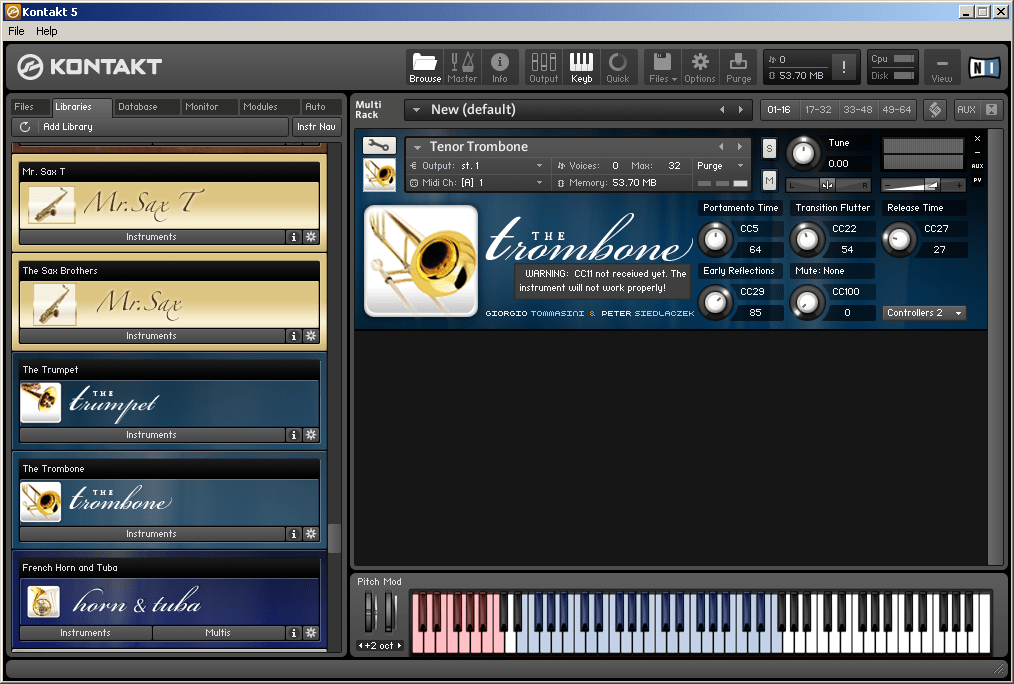Adjust the instrument pan slider
The height and width of the screenshot is (684, 1014).
point(828,186)
